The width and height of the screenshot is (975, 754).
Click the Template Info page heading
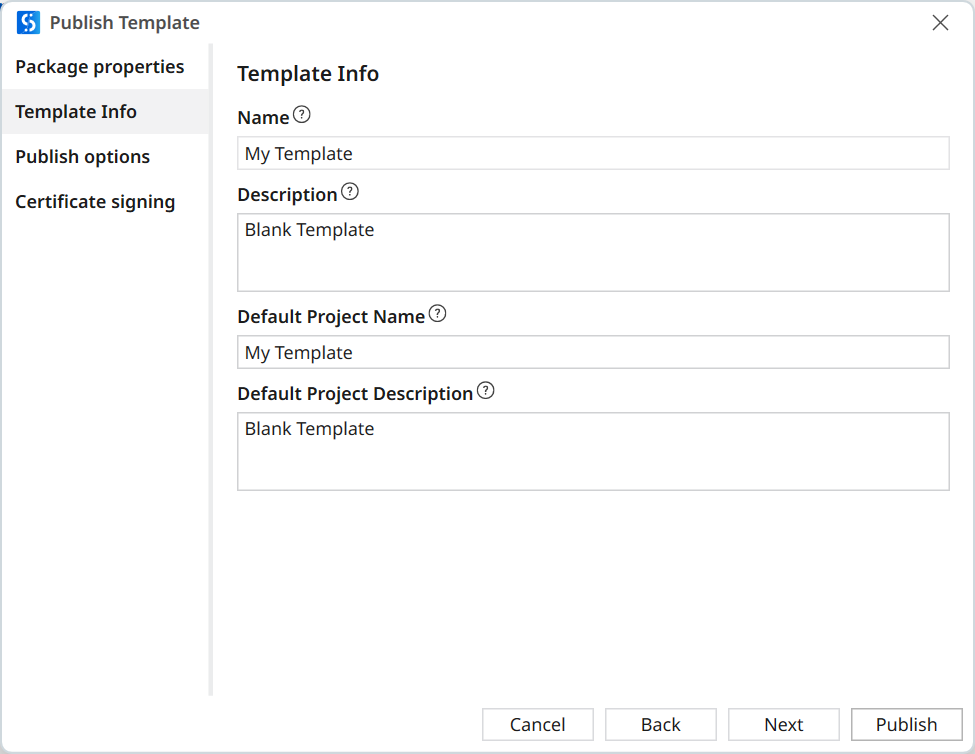tap(308, 74)
